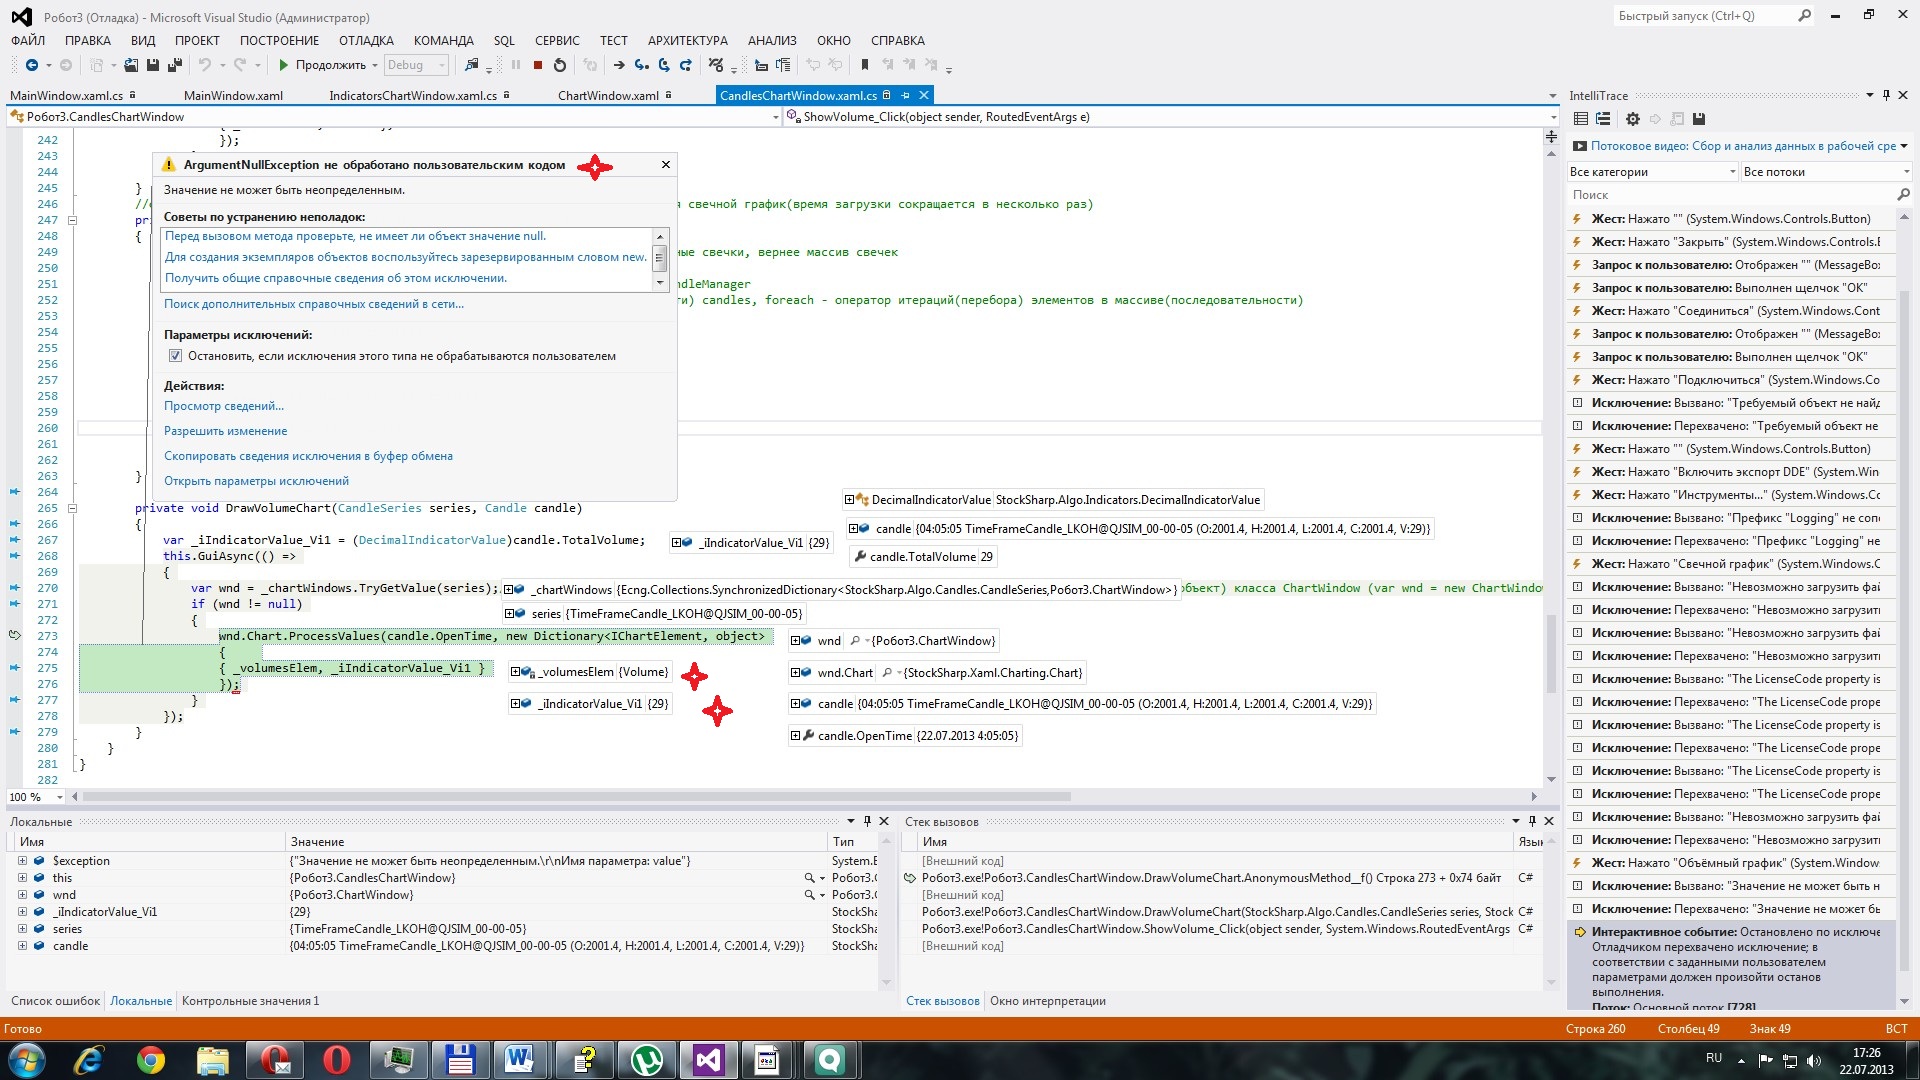Click 'Открыть параметры исключений' link
The image size is (1920, 1080).
pos(256,481)
